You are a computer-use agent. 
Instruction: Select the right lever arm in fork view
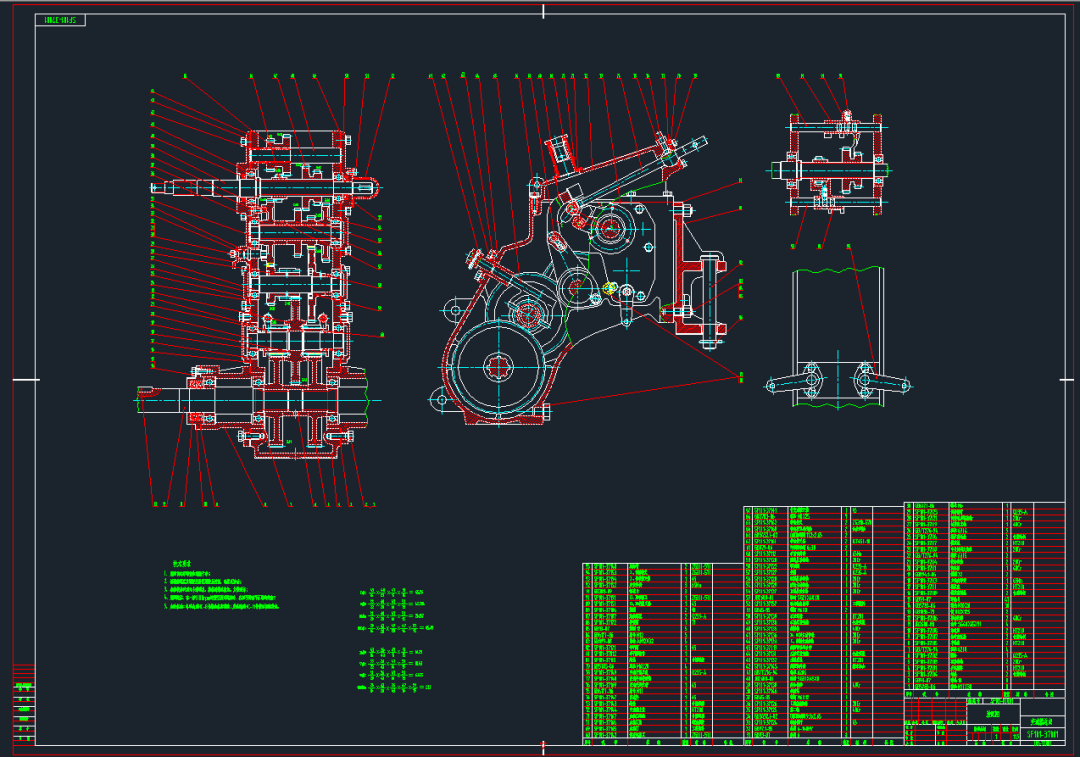[882, 381]
